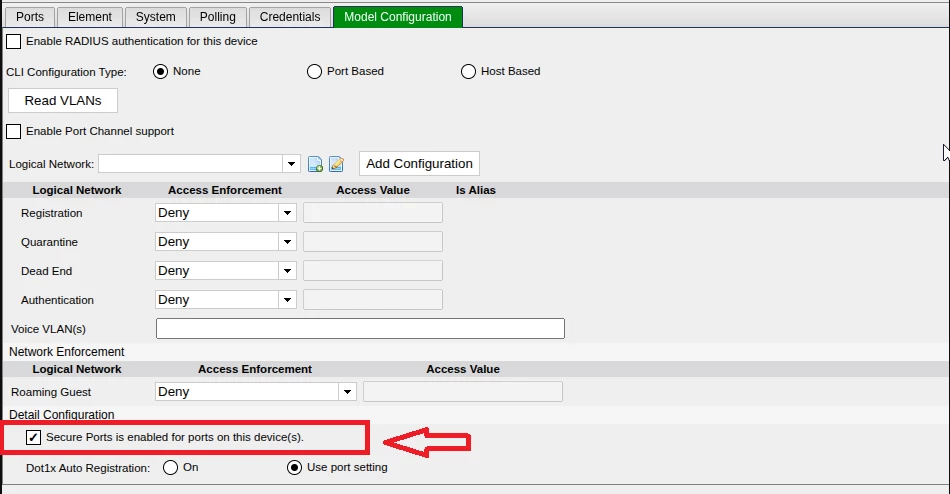Set Dot1x Auto Registration to On

(170, 467)
